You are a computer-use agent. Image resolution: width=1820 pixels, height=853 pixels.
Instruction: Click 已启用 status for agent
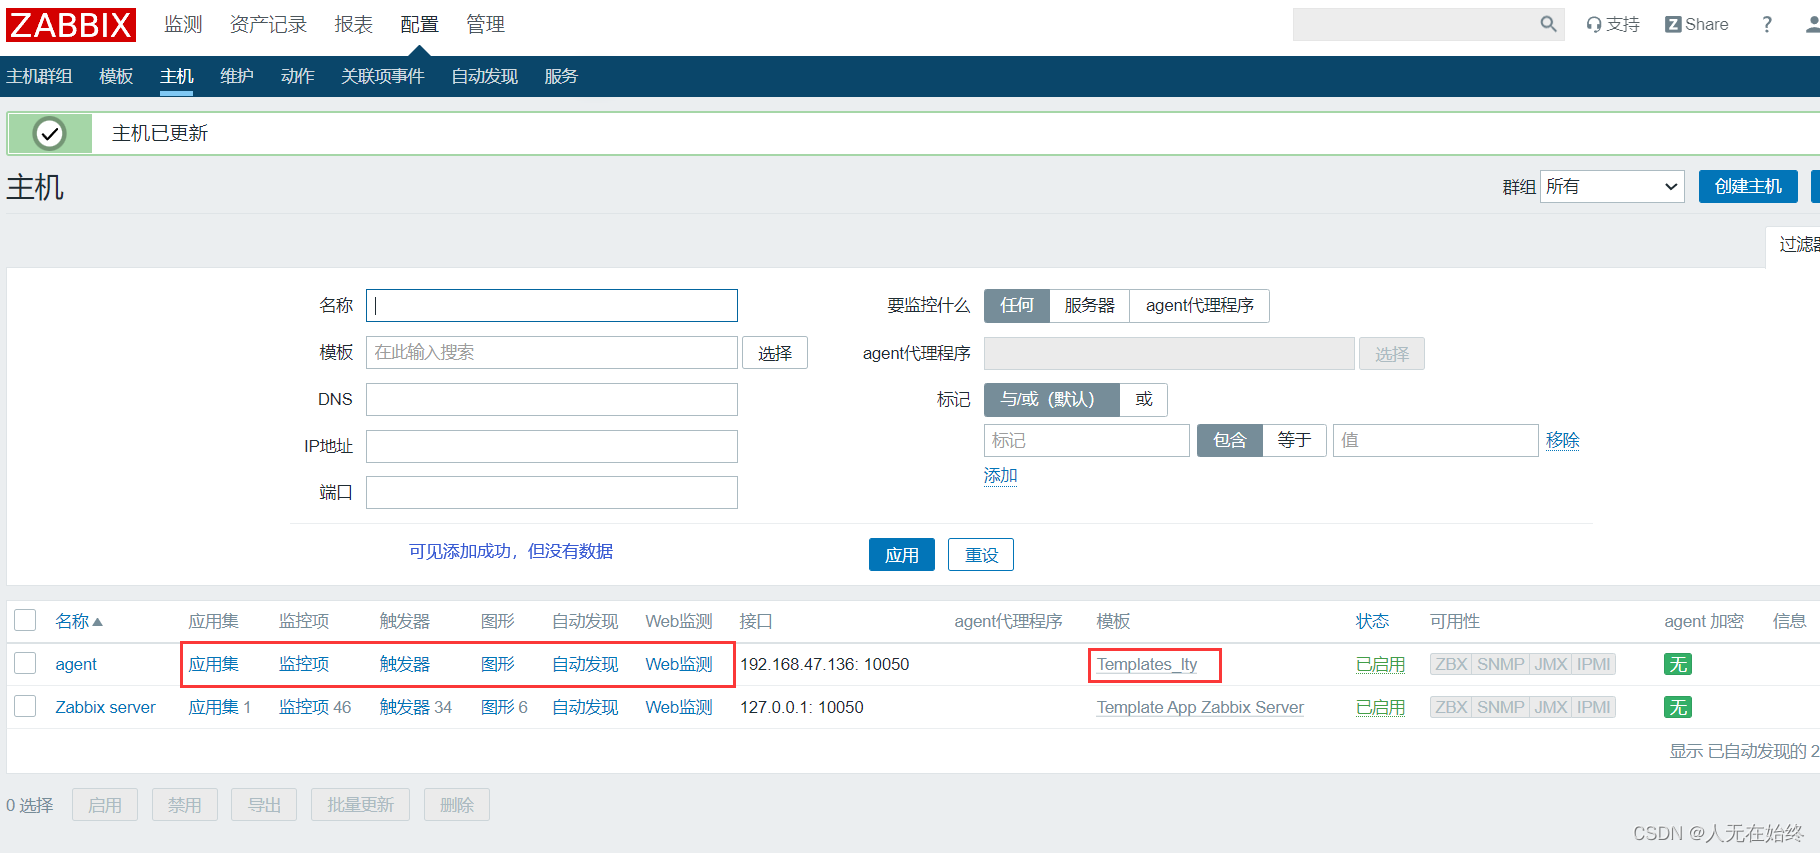coord(1380,664)
